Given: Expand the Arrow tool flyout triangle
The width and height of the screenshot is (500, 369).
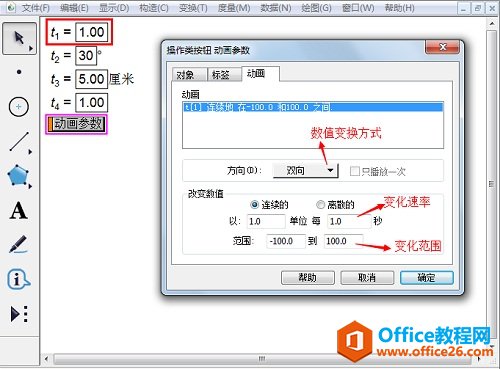Looking at the screenshot, I should (31, 49).
